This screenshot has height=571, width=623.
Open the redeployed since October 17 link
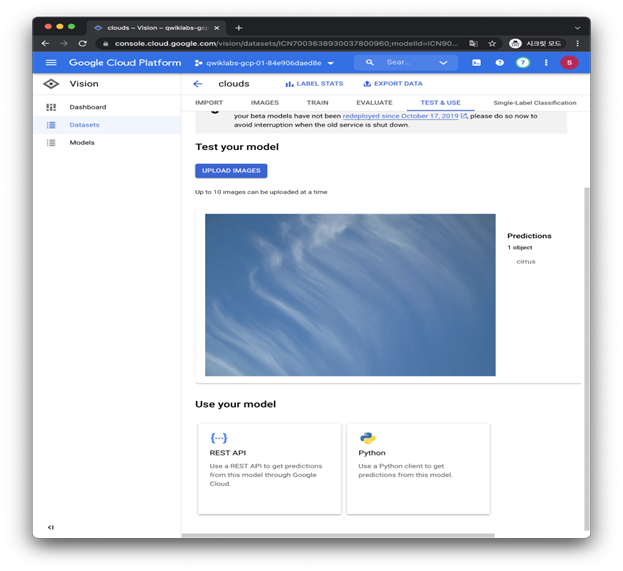point(400,116)
